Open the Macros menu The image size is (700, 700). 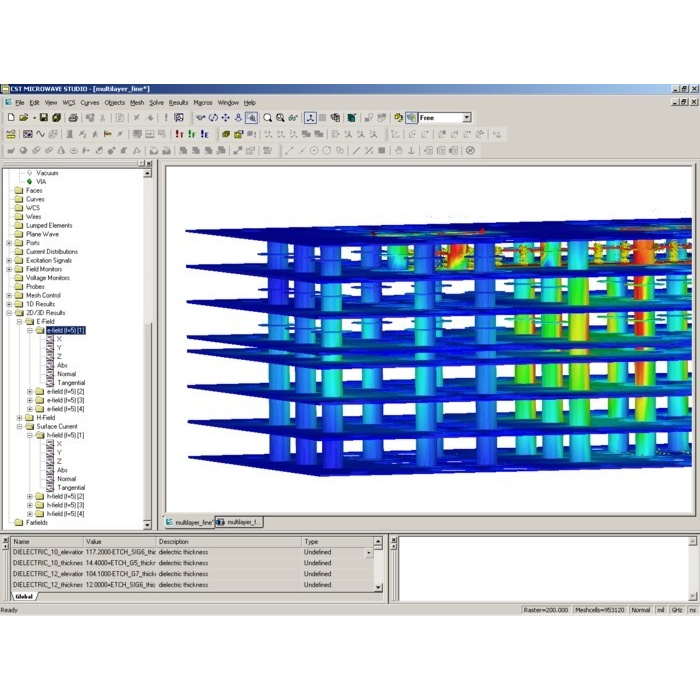pyautogui.click(x=203, y=102)
